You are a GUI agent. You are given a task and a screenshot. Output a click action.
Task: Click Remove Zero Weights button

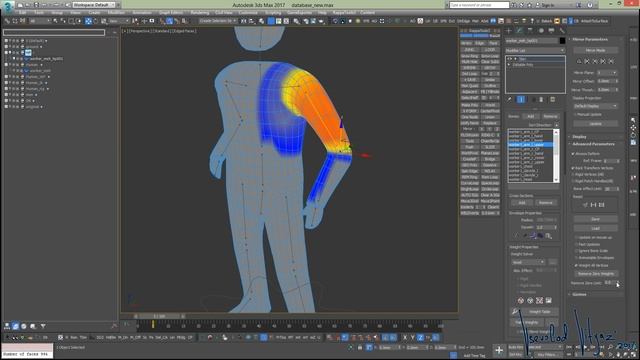tap(596, 274)
